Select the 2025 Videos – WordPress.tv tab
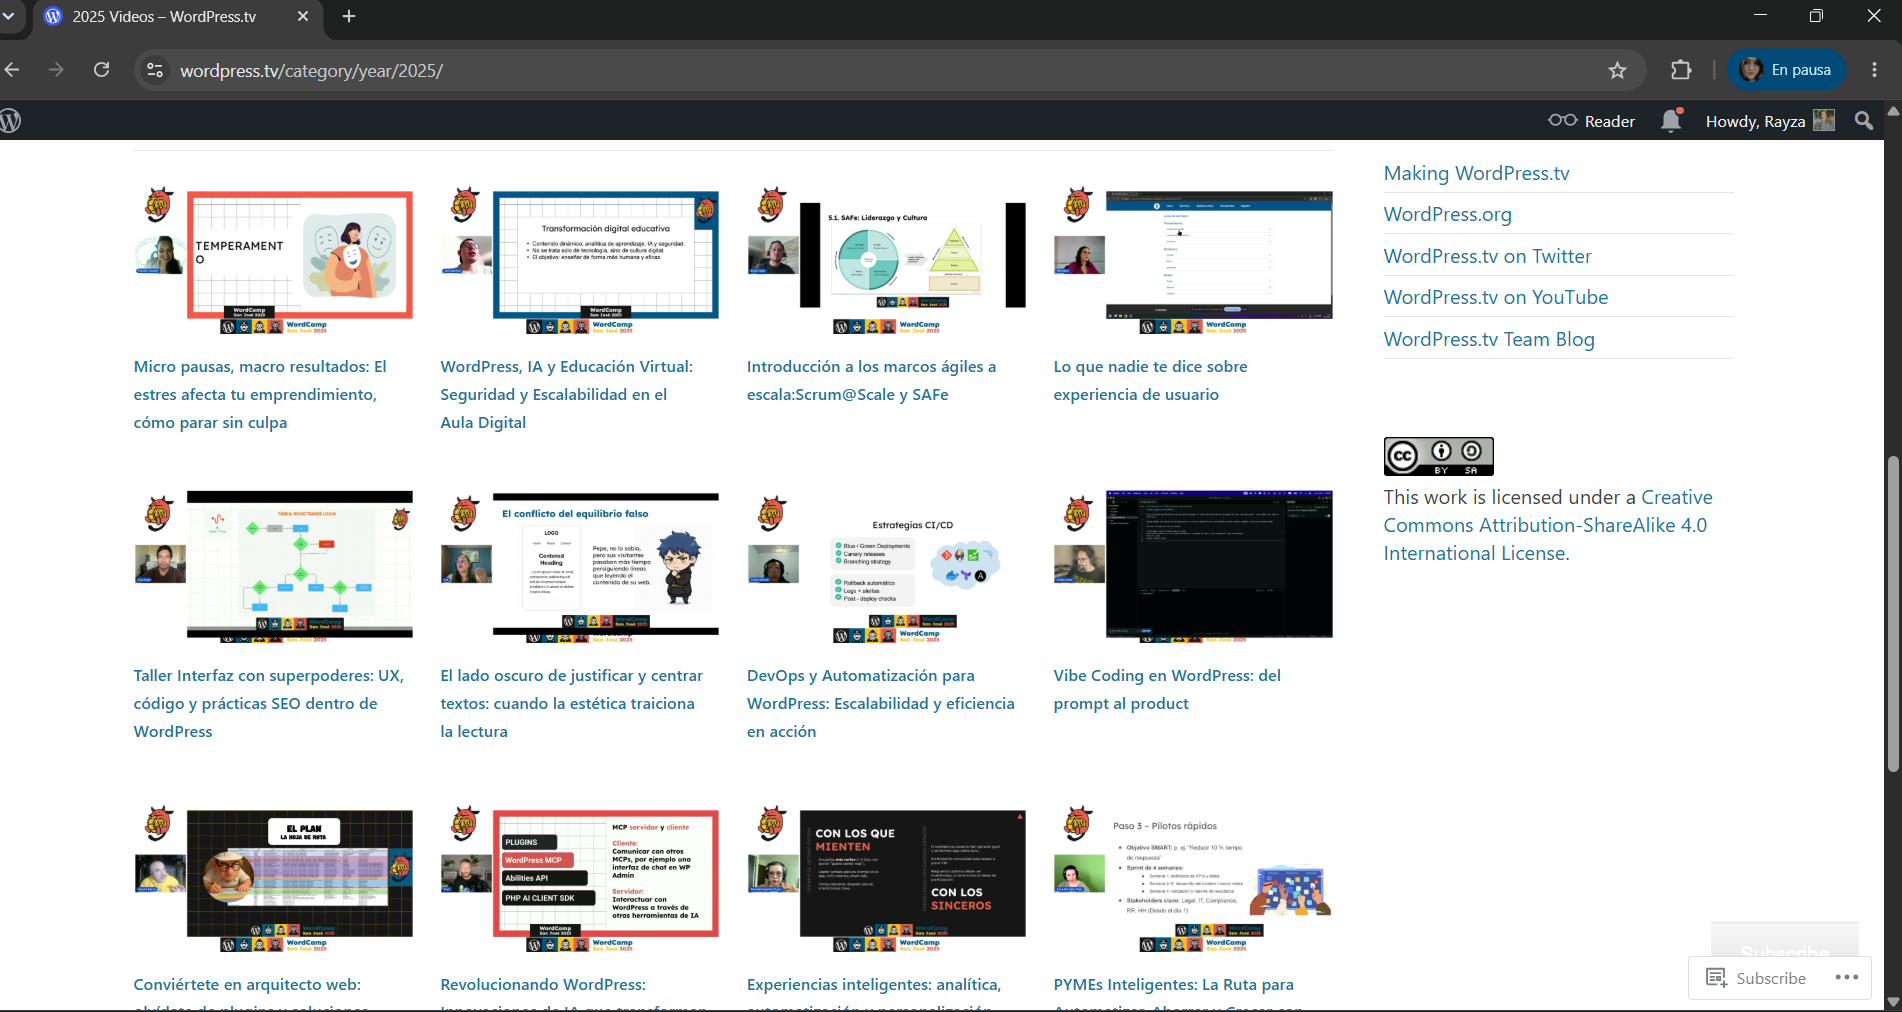This screenshot has width=1902, height=1012. (x=177, y=16)
